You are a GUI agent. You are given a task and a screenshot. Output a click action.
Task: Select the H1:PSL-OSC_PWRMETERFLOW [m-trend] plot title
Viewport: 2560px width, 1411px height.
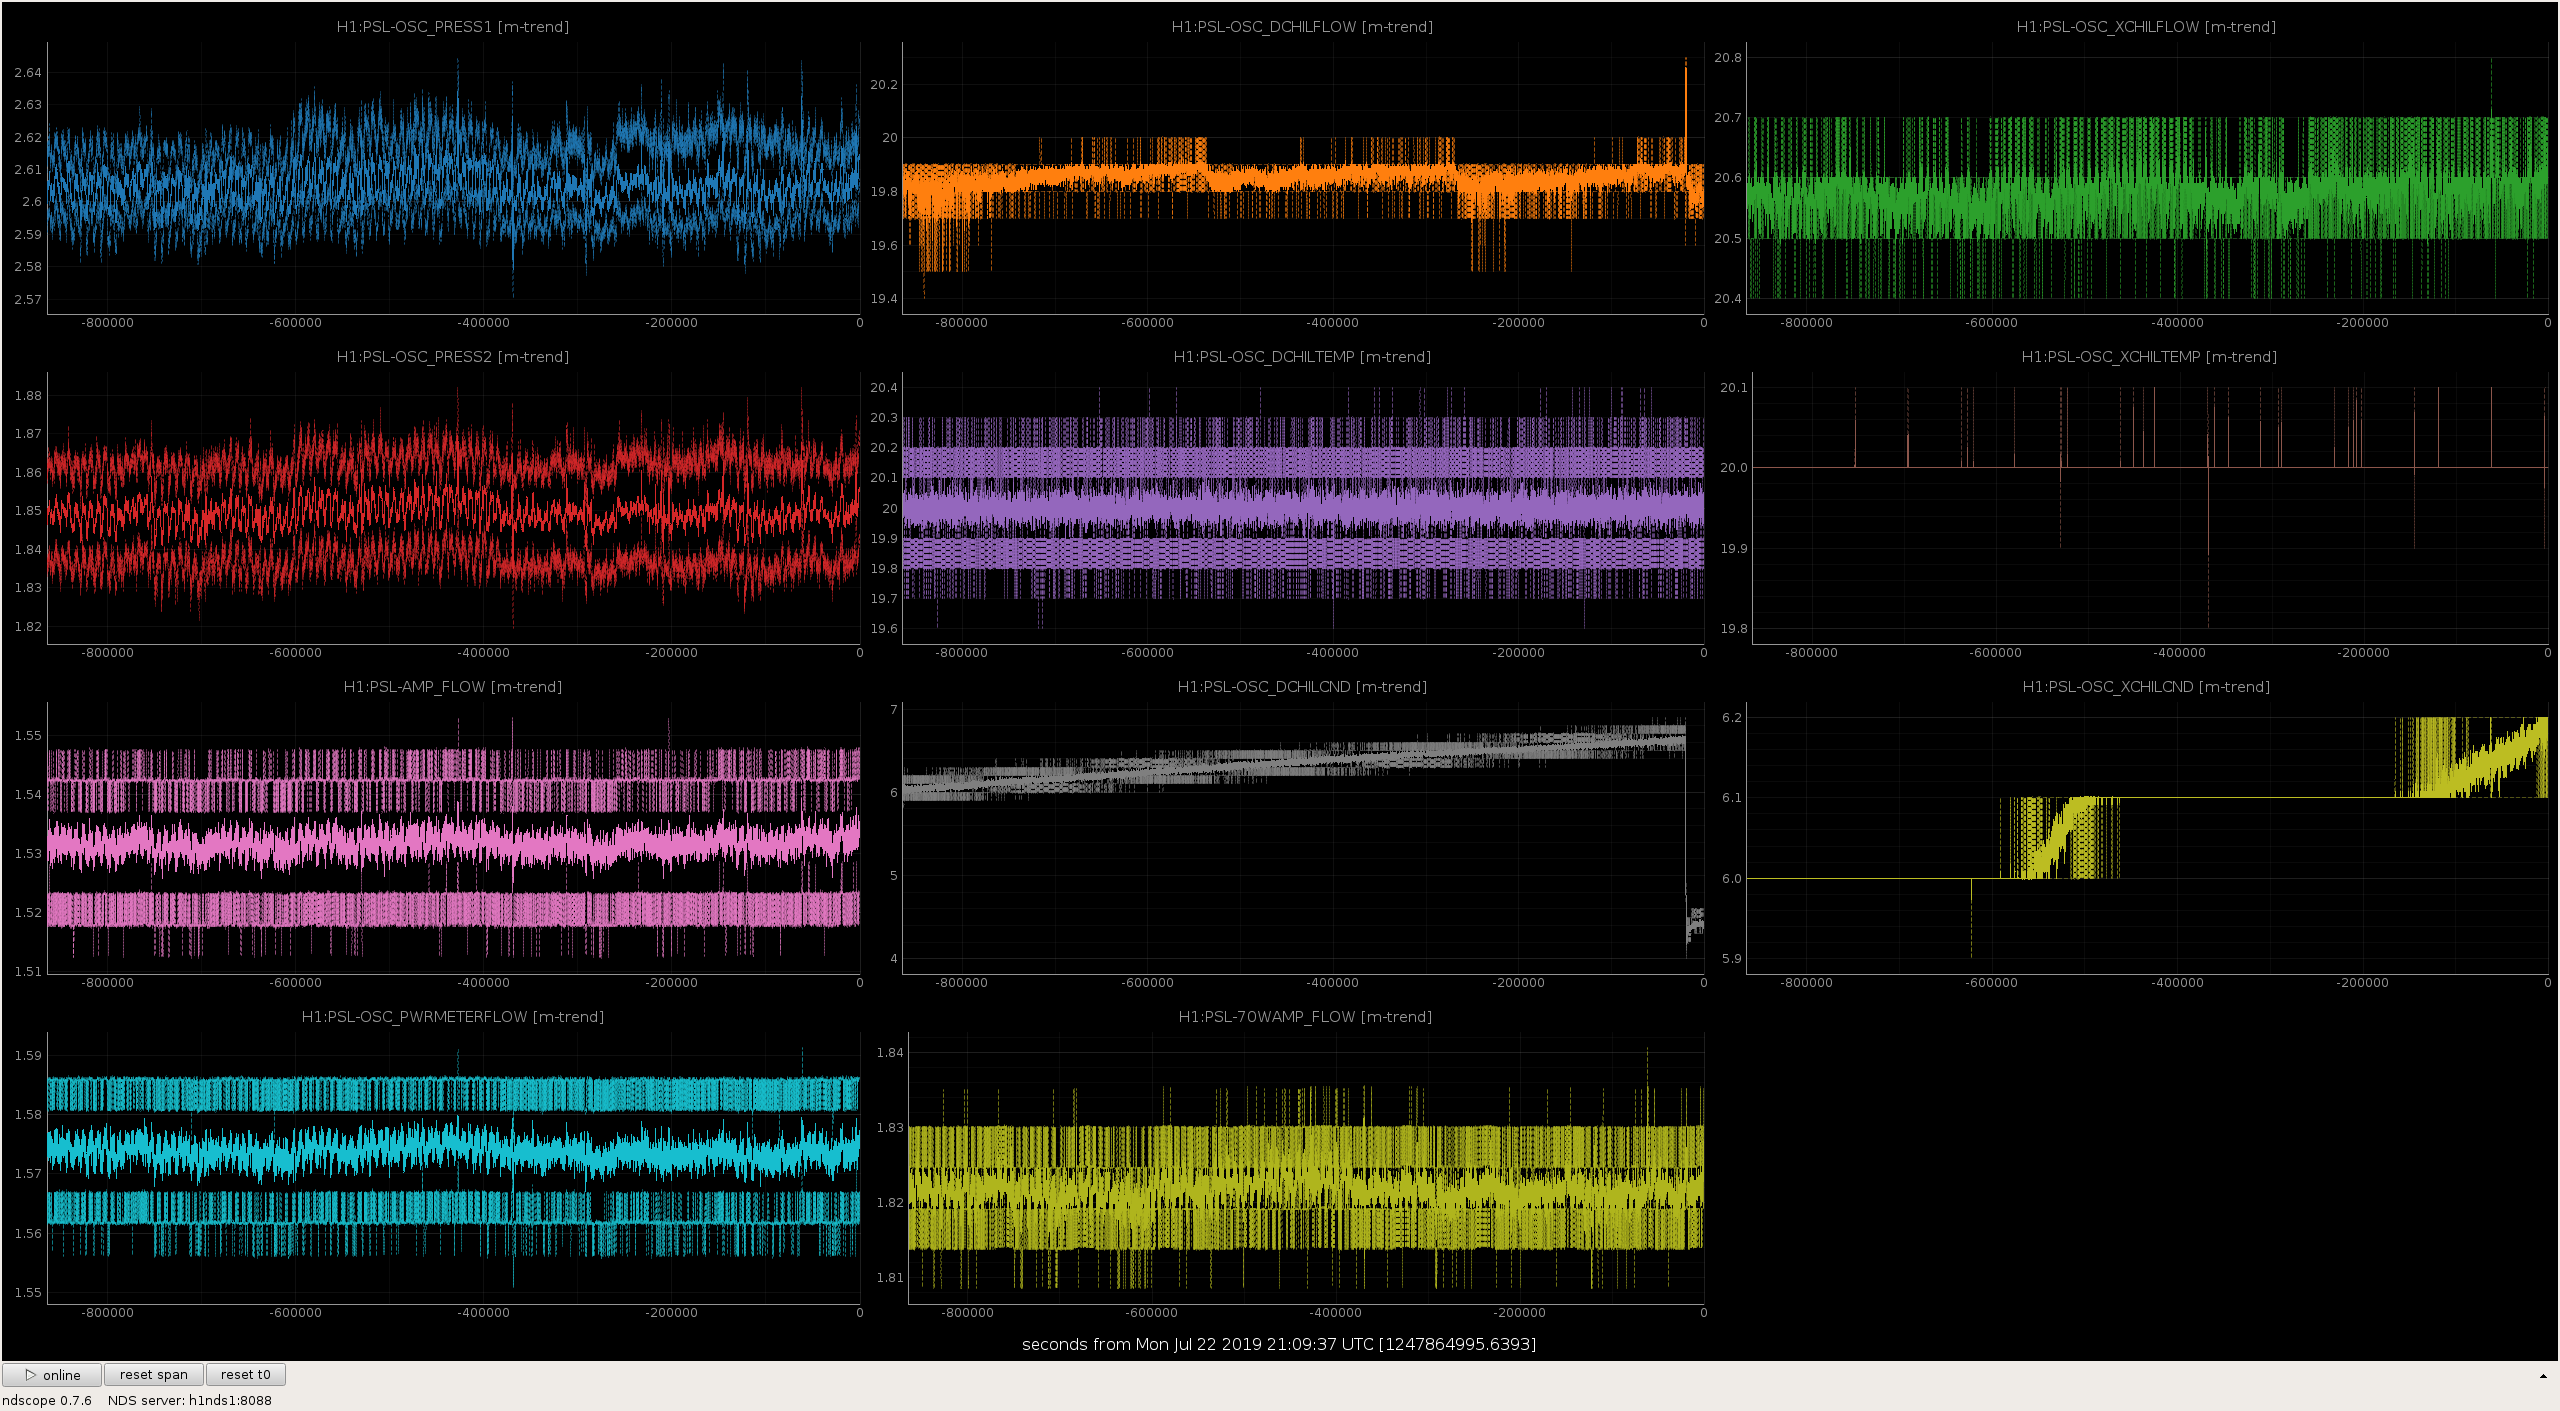click(x=453, y=1017)
